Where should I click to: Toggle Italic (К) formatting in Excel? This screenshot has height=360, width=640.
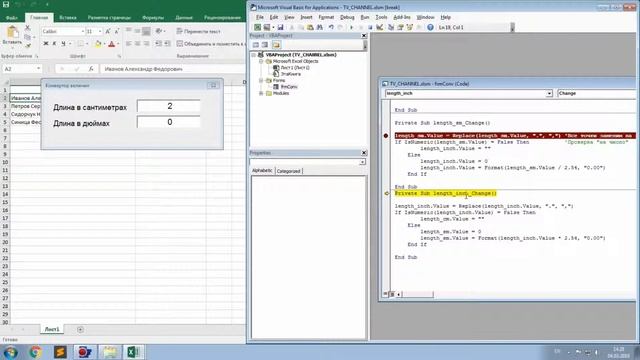point(54,44)
